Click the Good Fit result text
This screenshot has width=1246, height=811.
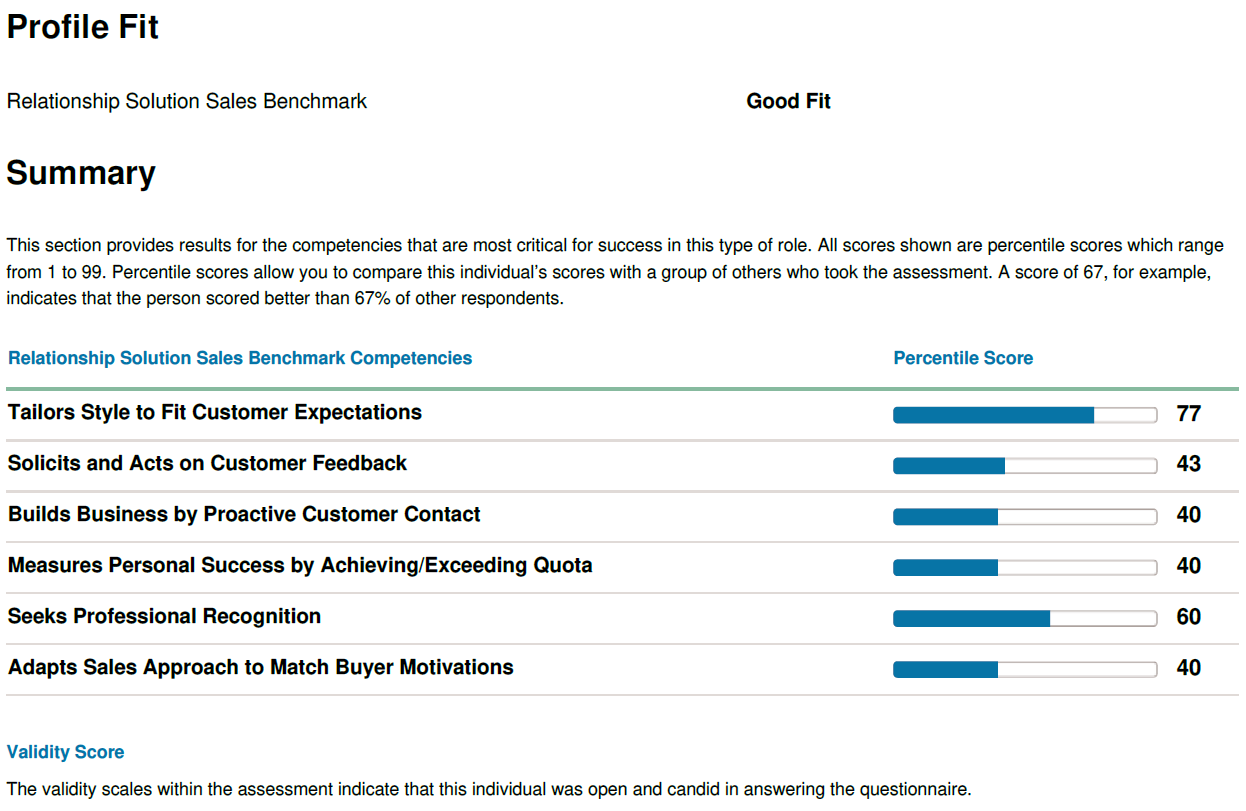click(x=789, y=102)
